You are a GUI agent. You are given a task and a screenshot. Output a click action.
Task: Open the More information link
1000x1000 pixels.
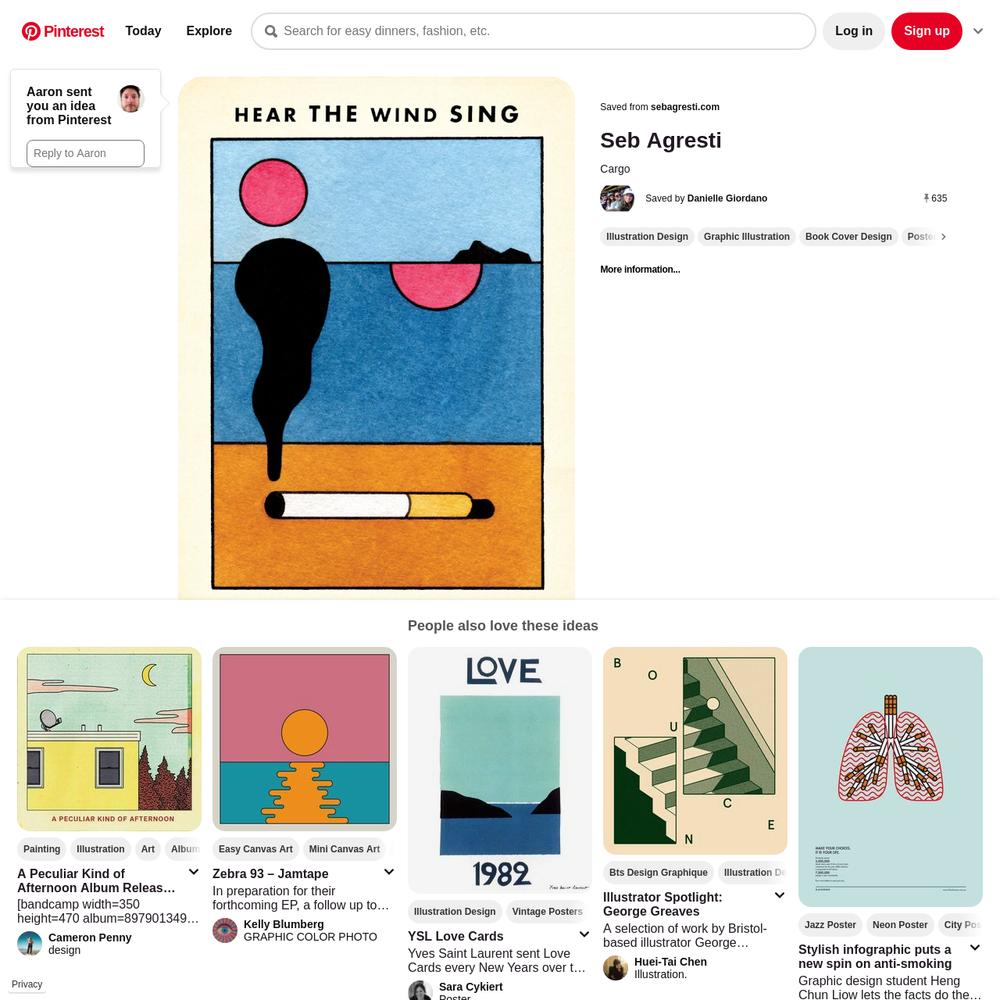(640, 270)
